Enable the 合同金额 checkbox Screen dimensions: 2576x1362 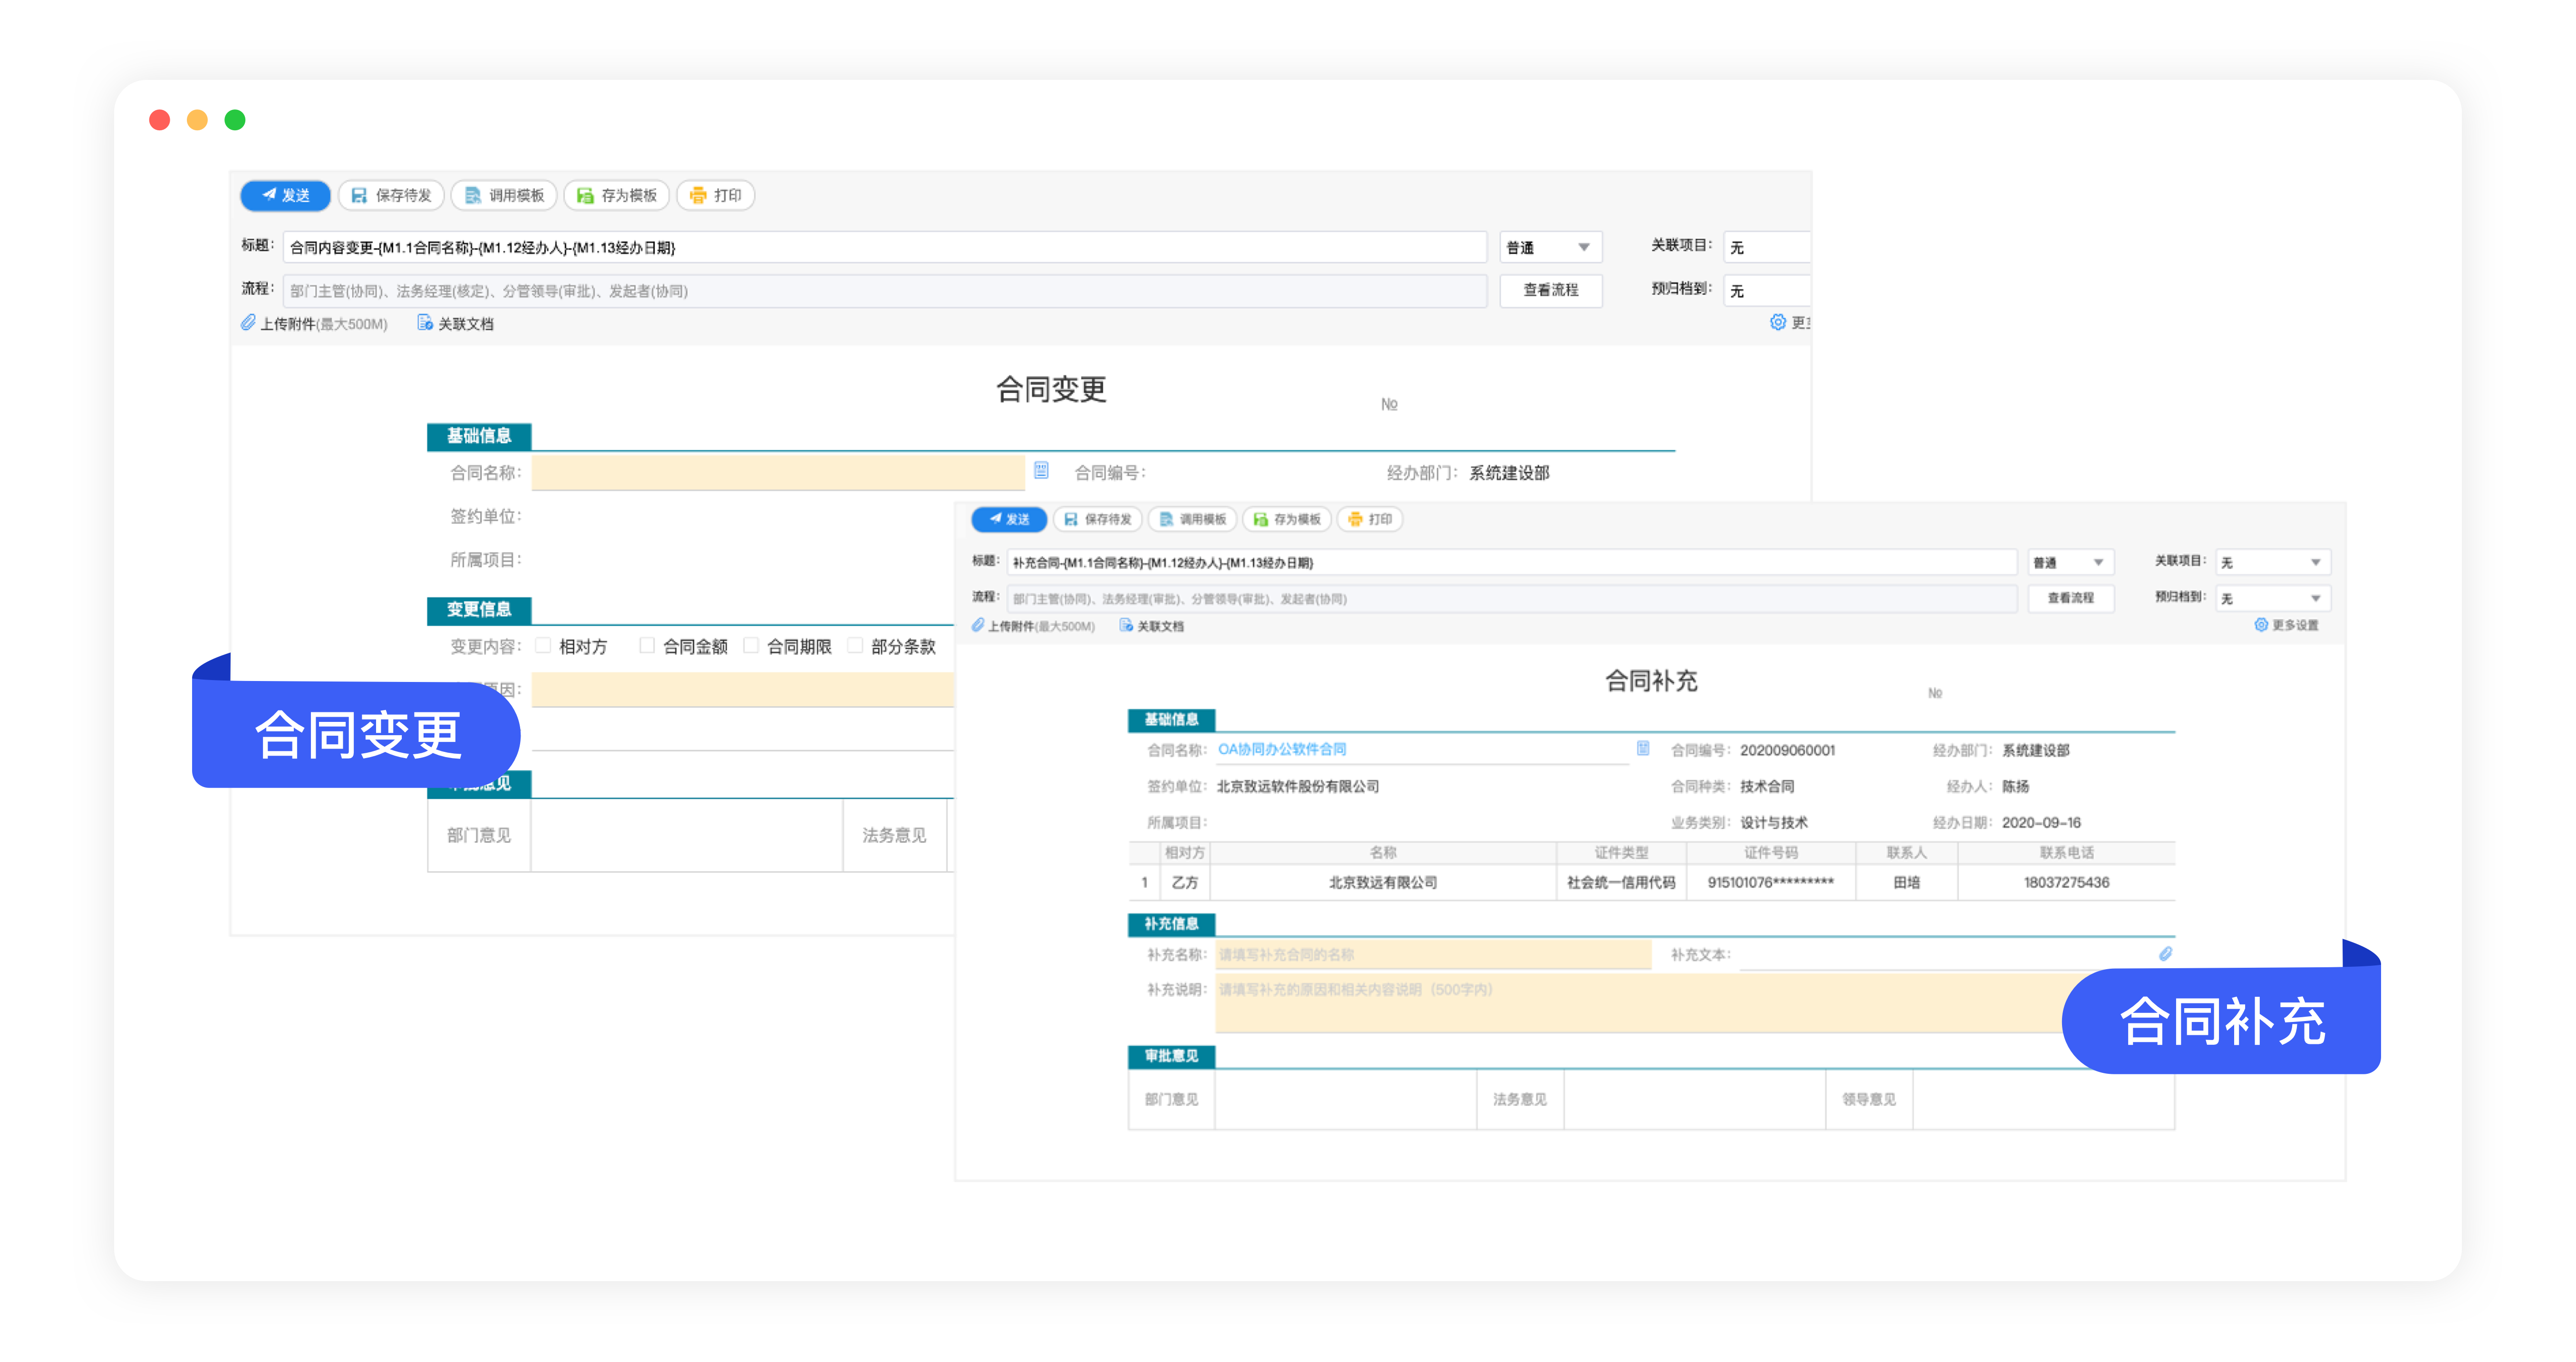pyautogui.click(x=647, y=646)
